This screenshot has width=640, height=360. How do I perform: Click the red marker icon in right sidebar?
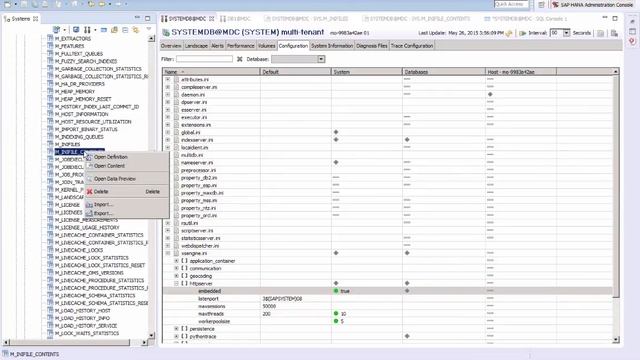click(632, 41)
